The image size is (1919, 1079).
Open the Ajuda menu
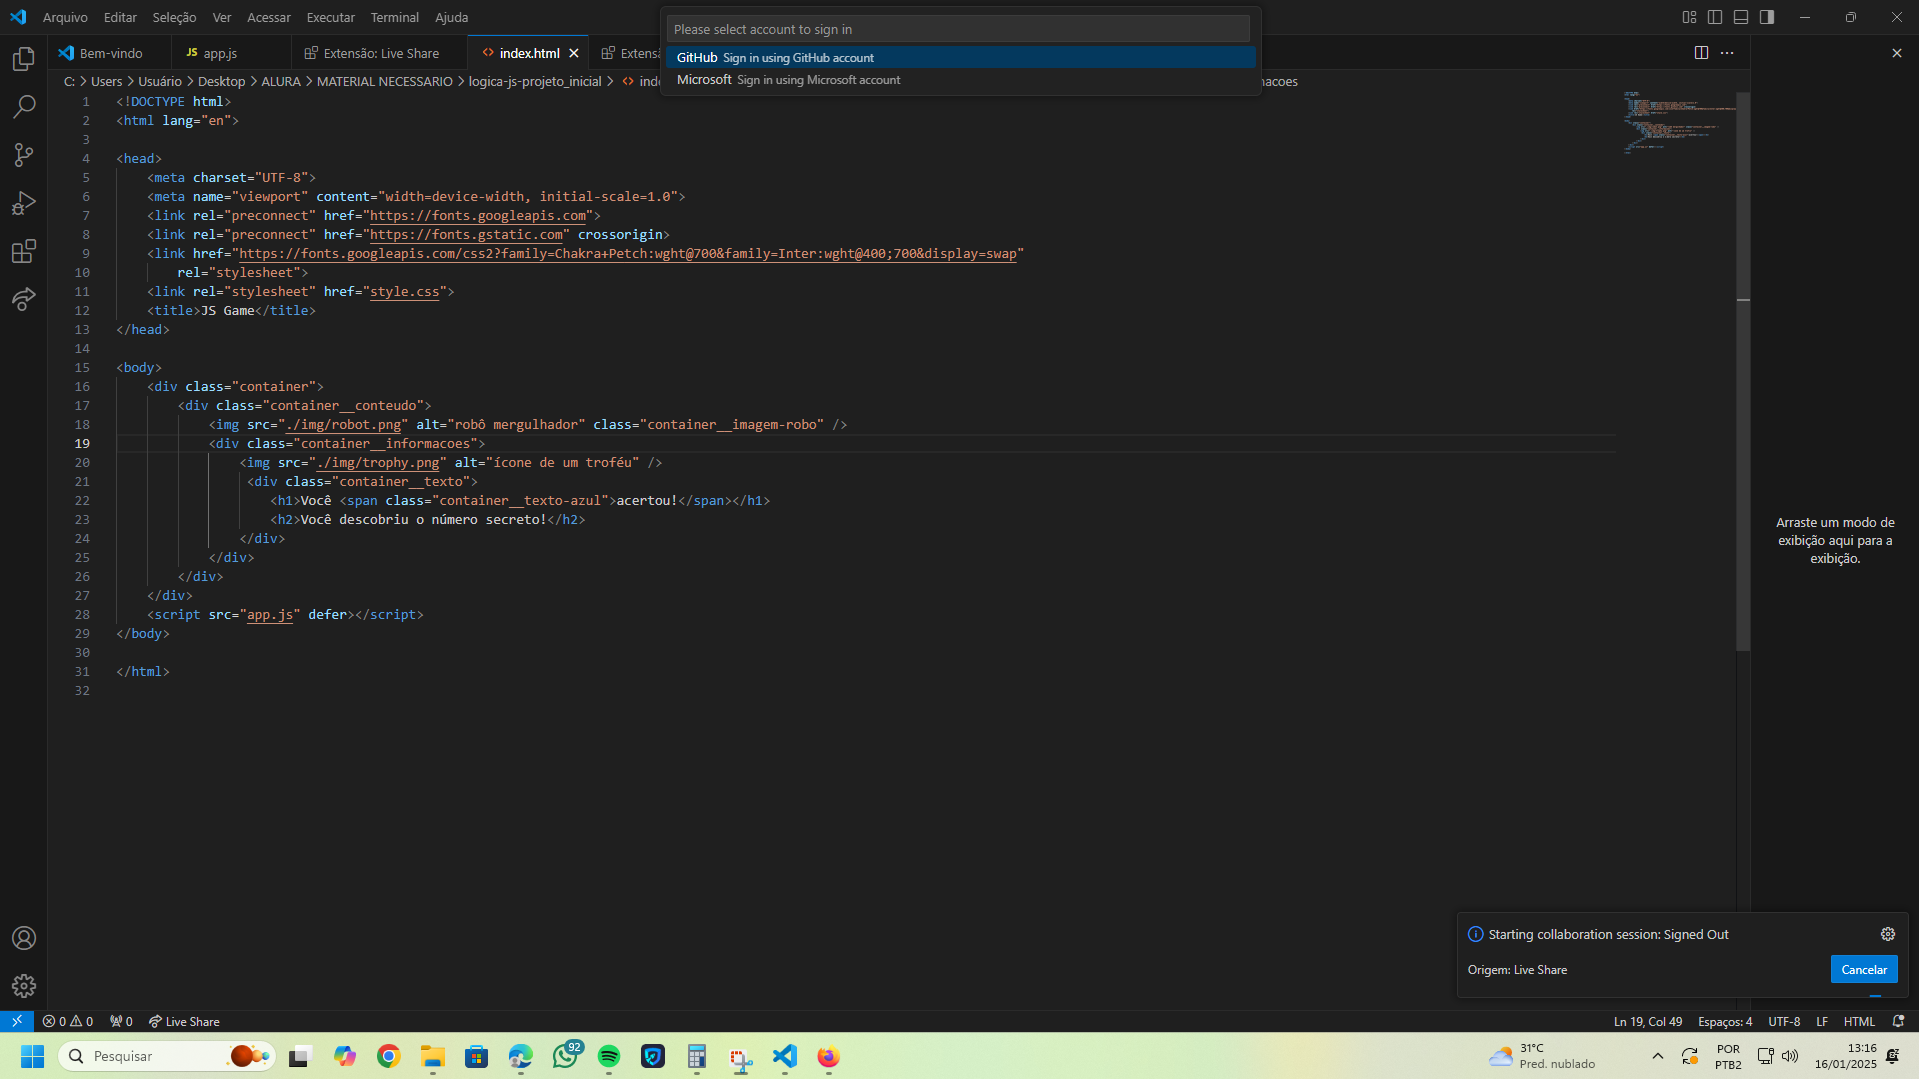[451, 17]
